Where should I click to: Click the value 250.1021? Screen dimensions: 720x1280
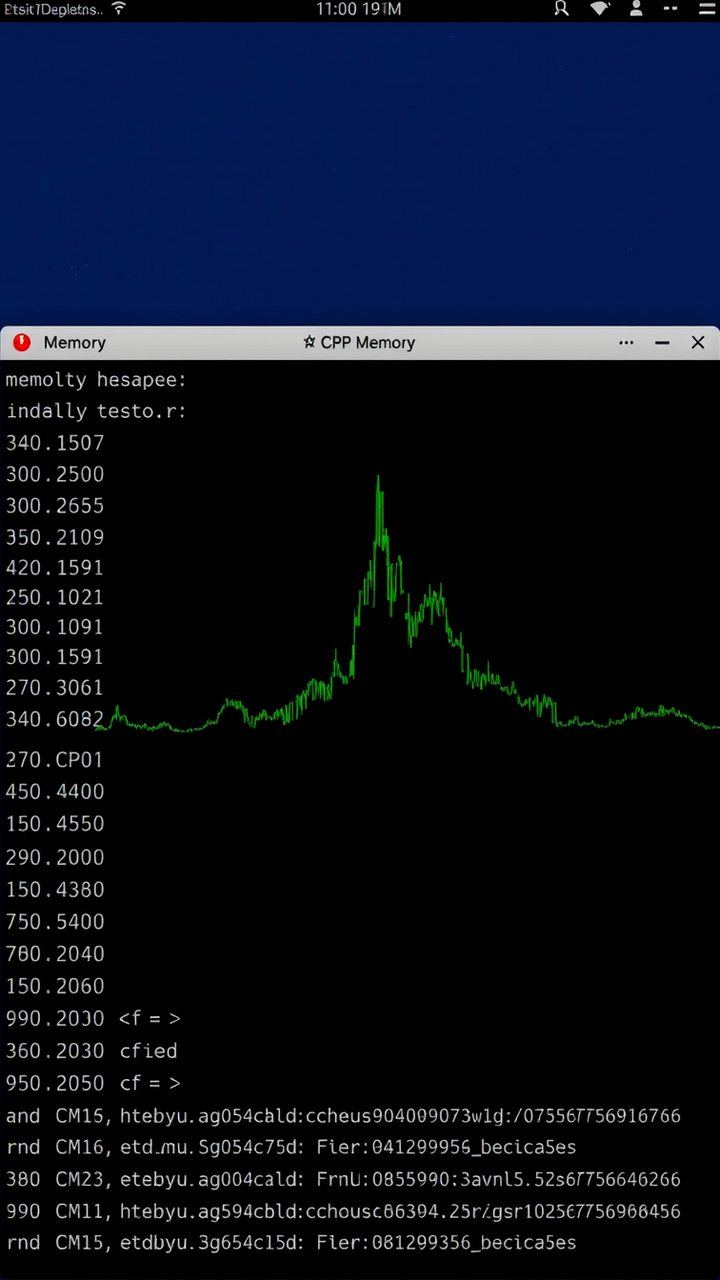[x=55, y=597]
